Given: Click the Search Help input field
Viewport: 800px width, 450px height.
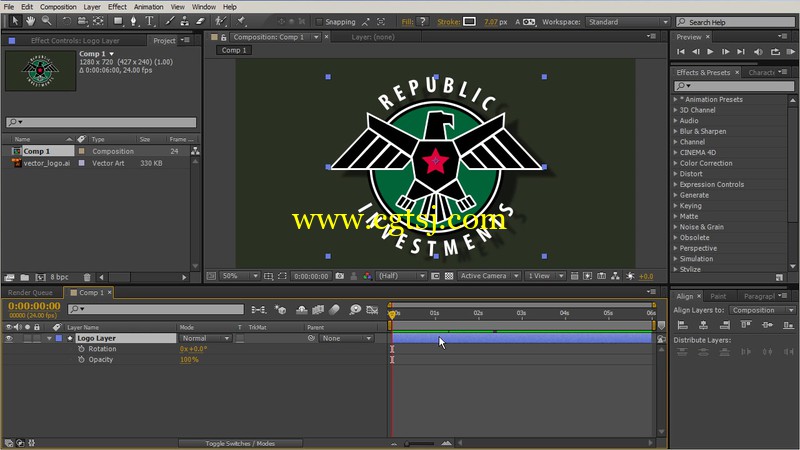Looking at the screenshot, I should (x=735, y=22).
